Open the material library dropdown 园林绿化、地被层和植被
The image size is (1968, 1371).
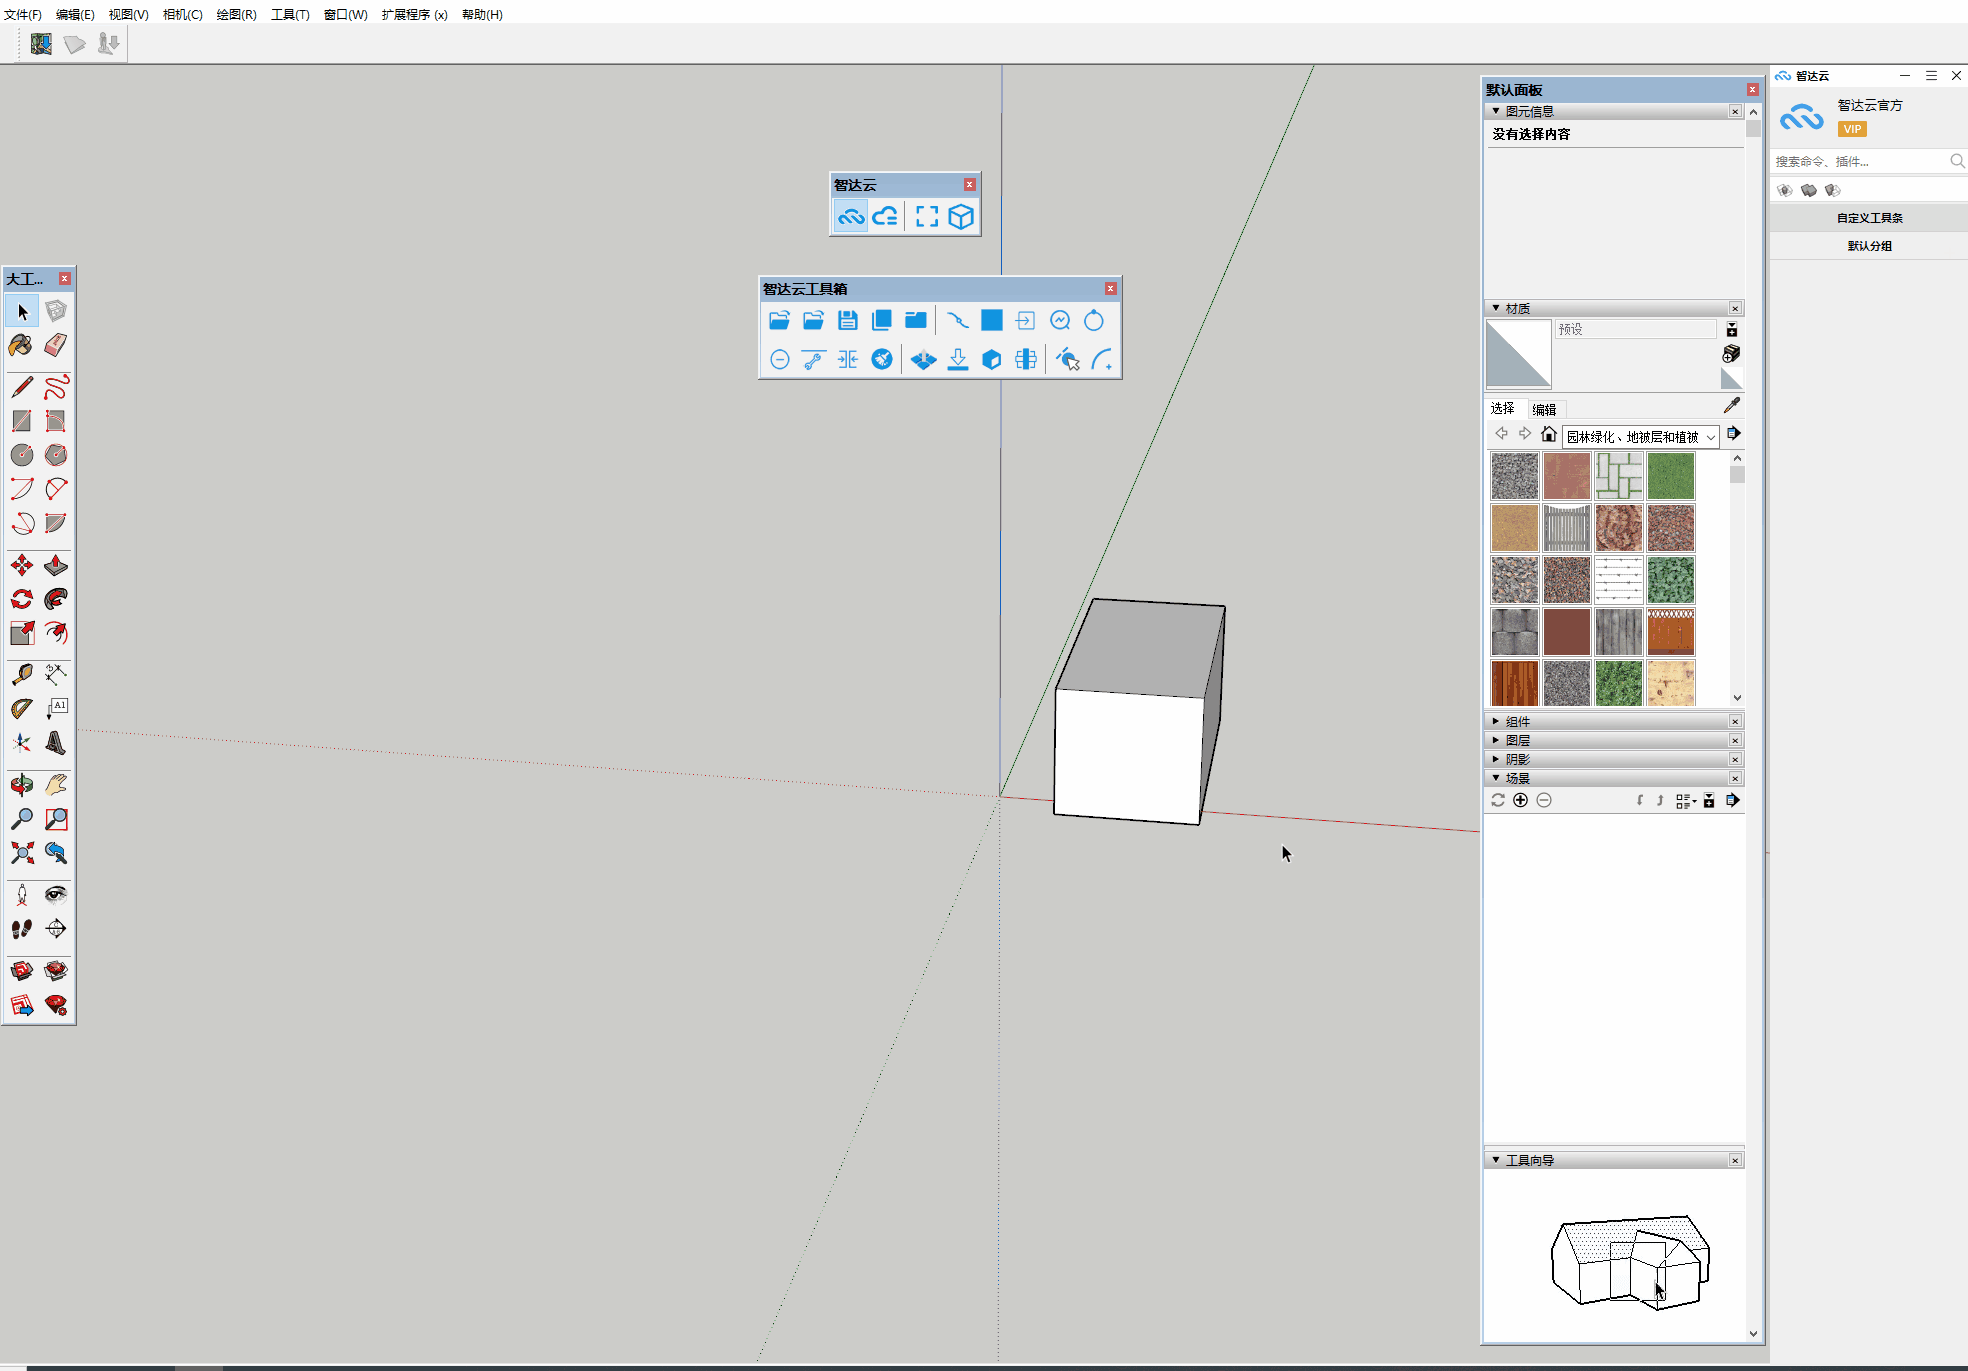click(x=1640, y=437)
